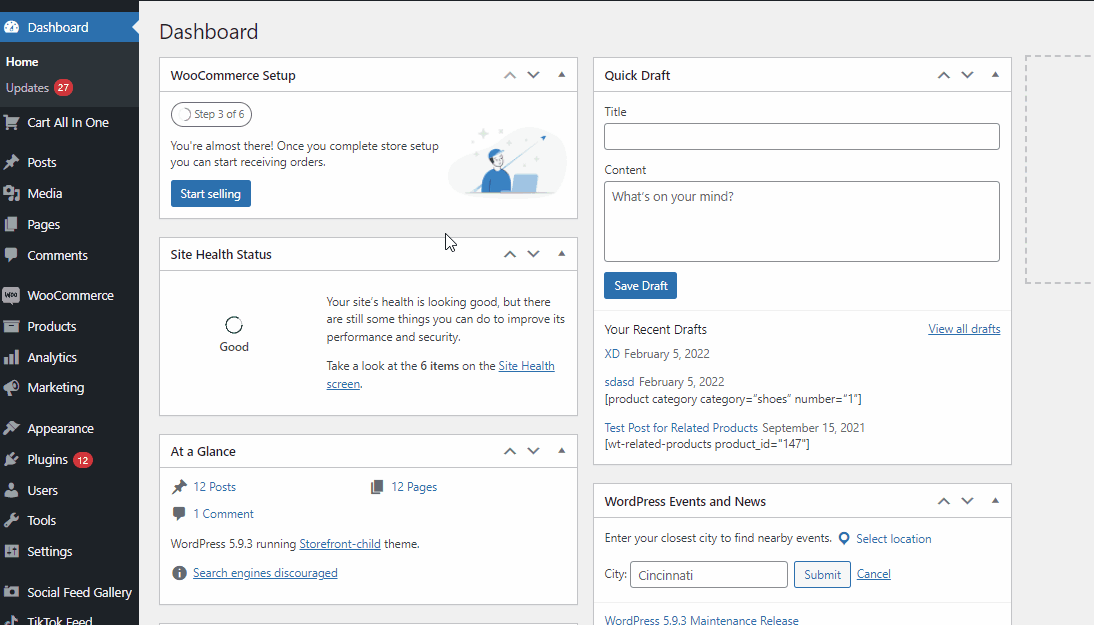1094x625 pixels.
Task: Click the Cart All In One cart icon
Action: 11,123
